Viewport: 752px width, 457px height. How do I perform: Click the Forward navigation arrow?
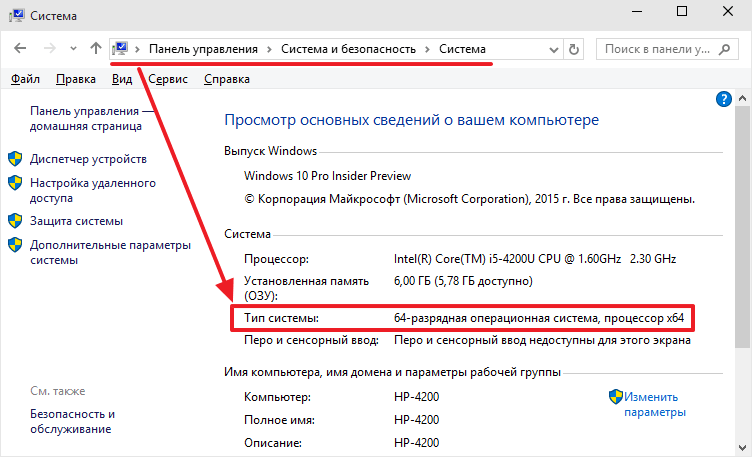(49, 48)
